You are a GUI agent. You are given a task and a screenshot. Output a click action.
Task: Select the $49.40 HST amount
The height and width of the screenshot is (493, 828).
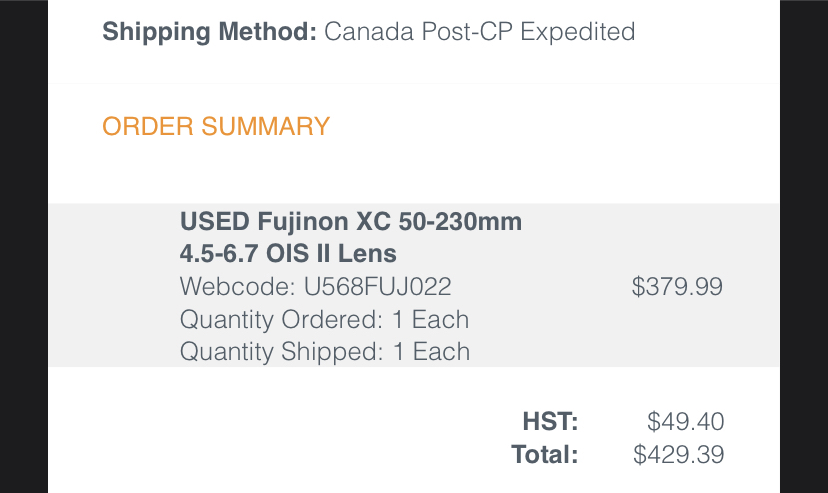point(685,421)
